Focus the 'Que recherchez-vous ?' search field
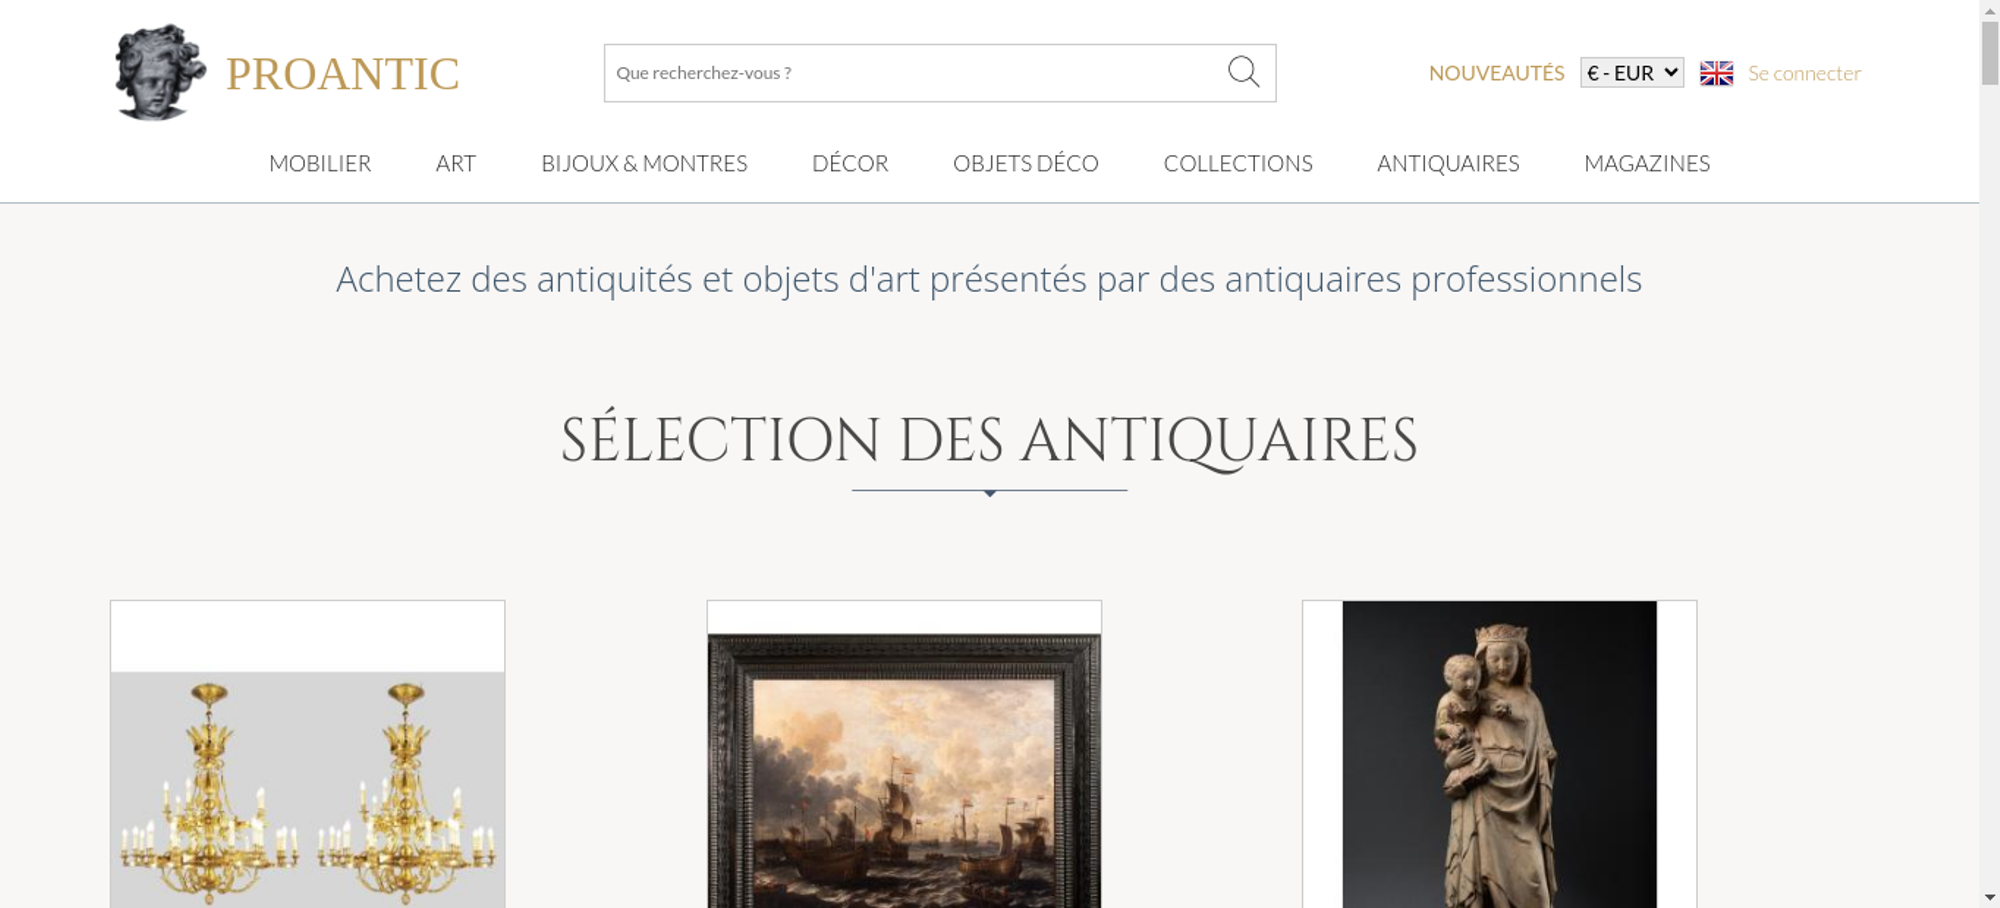Screen dimensions: 2000x908 tap(915, 73)
